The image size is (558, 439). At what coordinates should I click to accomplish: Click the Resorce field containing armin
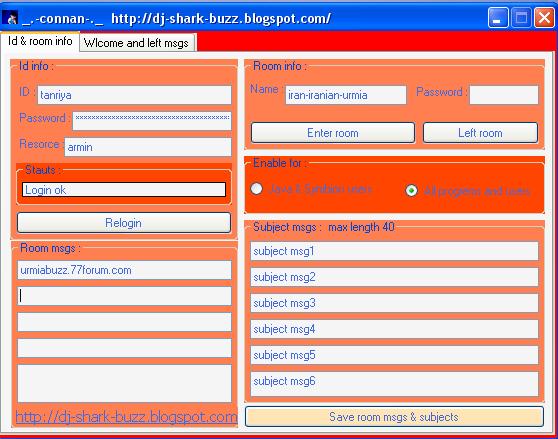tap(148, 147)
